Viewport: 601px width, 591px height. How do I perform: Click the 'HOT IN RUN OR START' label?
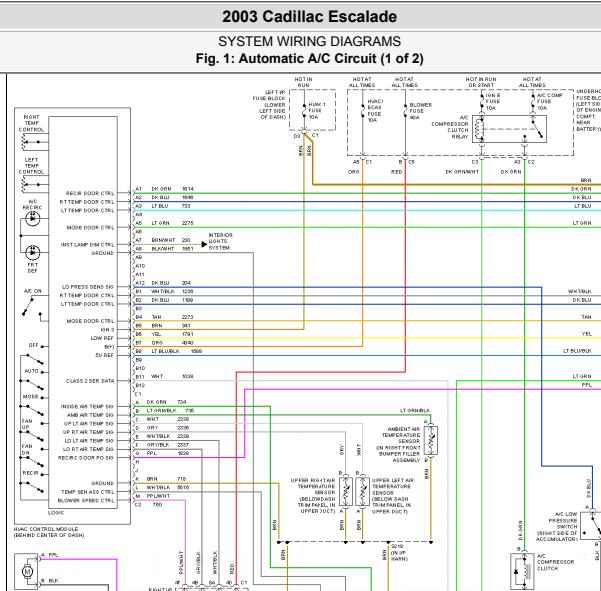pos(481,82)
